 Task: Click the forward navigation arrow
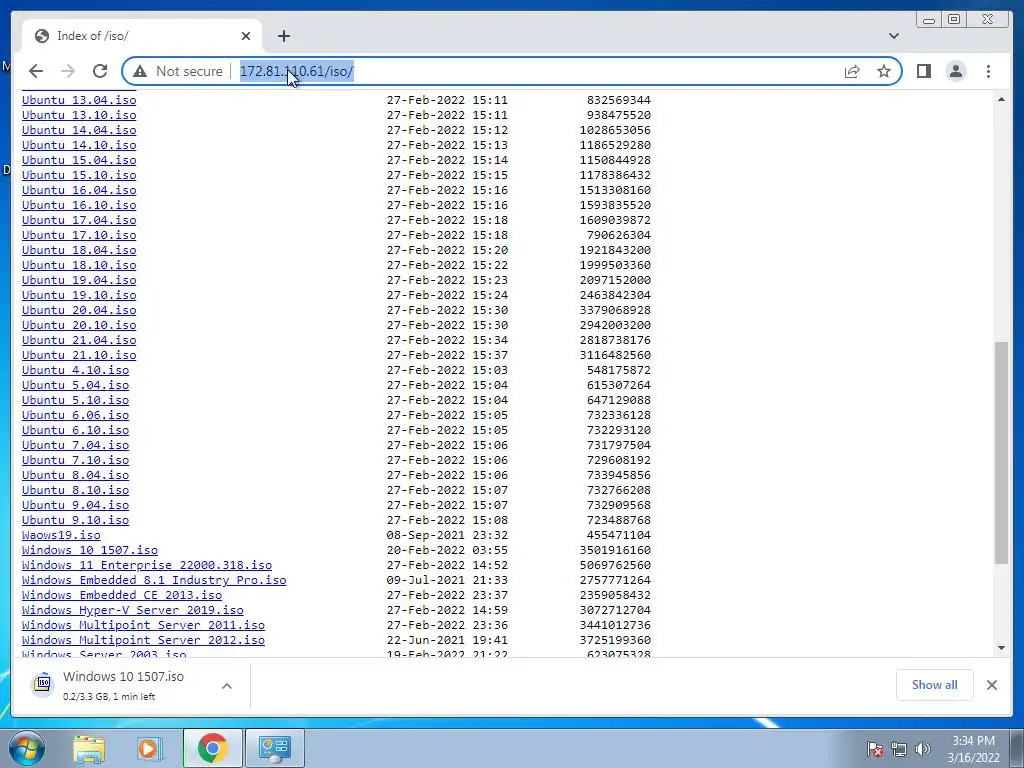click(68, 71)
